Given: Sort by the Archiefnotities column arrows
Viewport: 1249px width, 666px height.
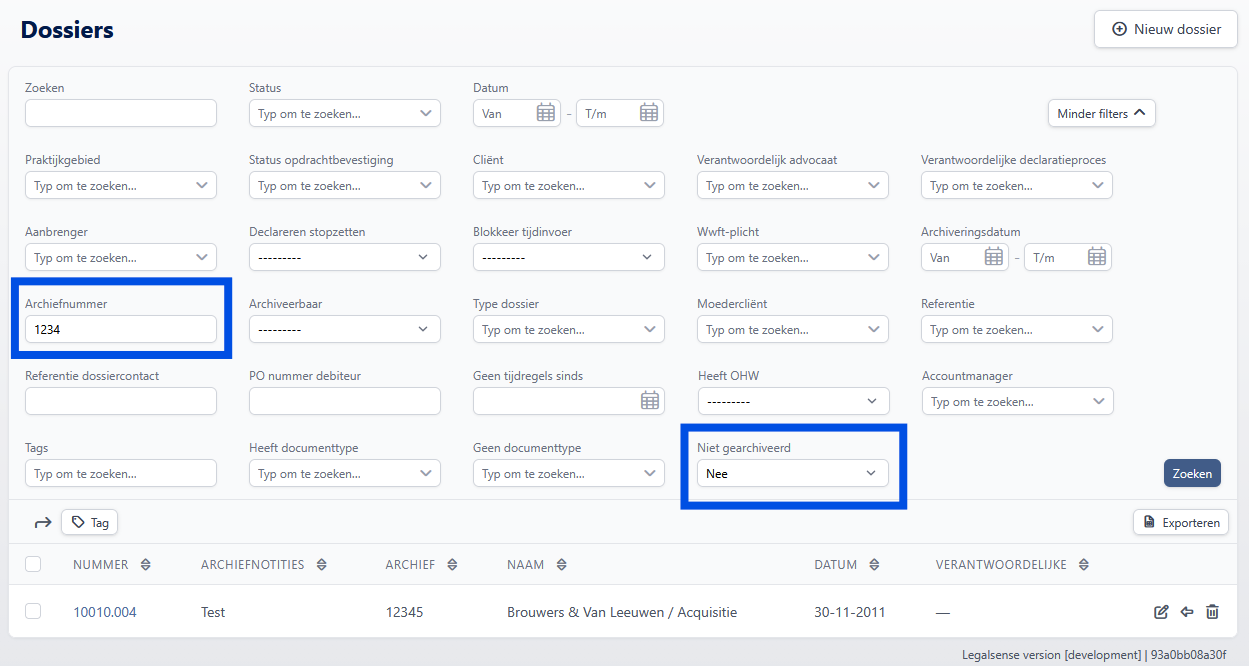Looking at the screenshot, I should pyautogui.click(x=321, y=565).
